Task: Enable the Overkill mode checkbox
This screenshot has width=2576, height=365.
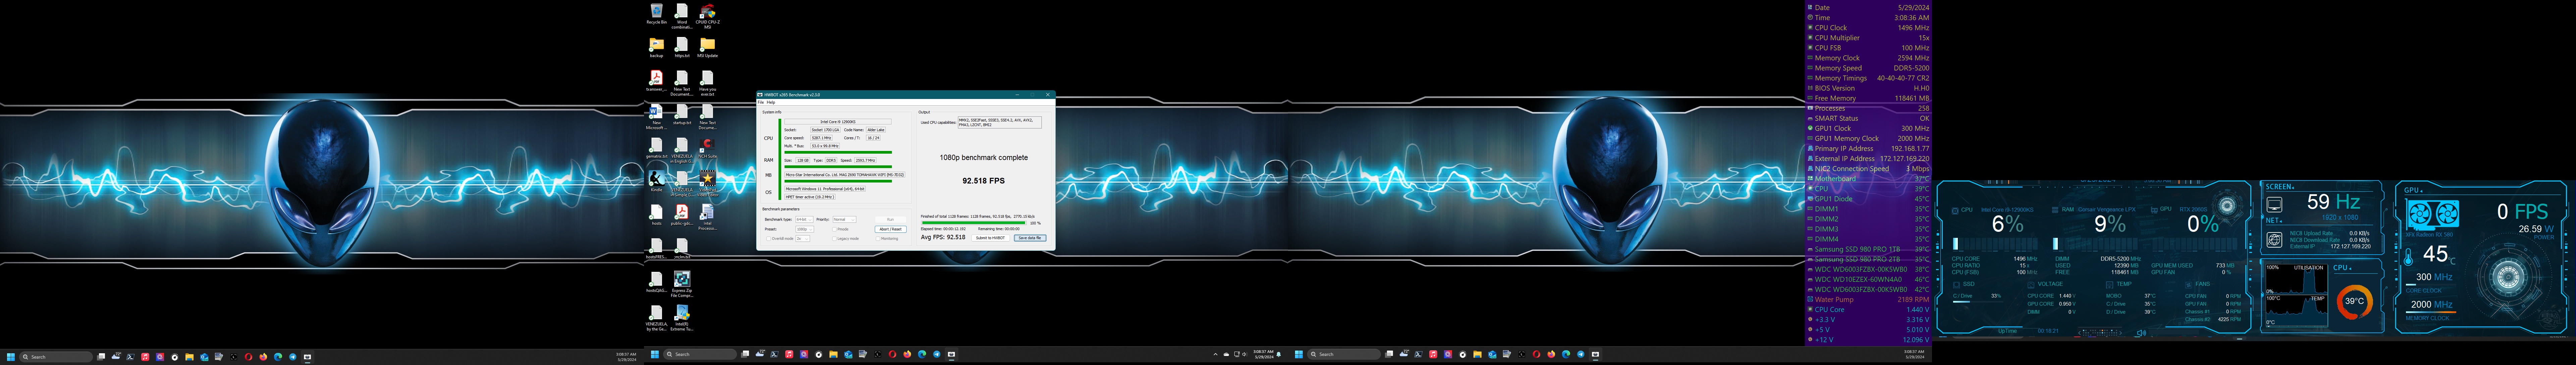Action: tap(769, 239)
